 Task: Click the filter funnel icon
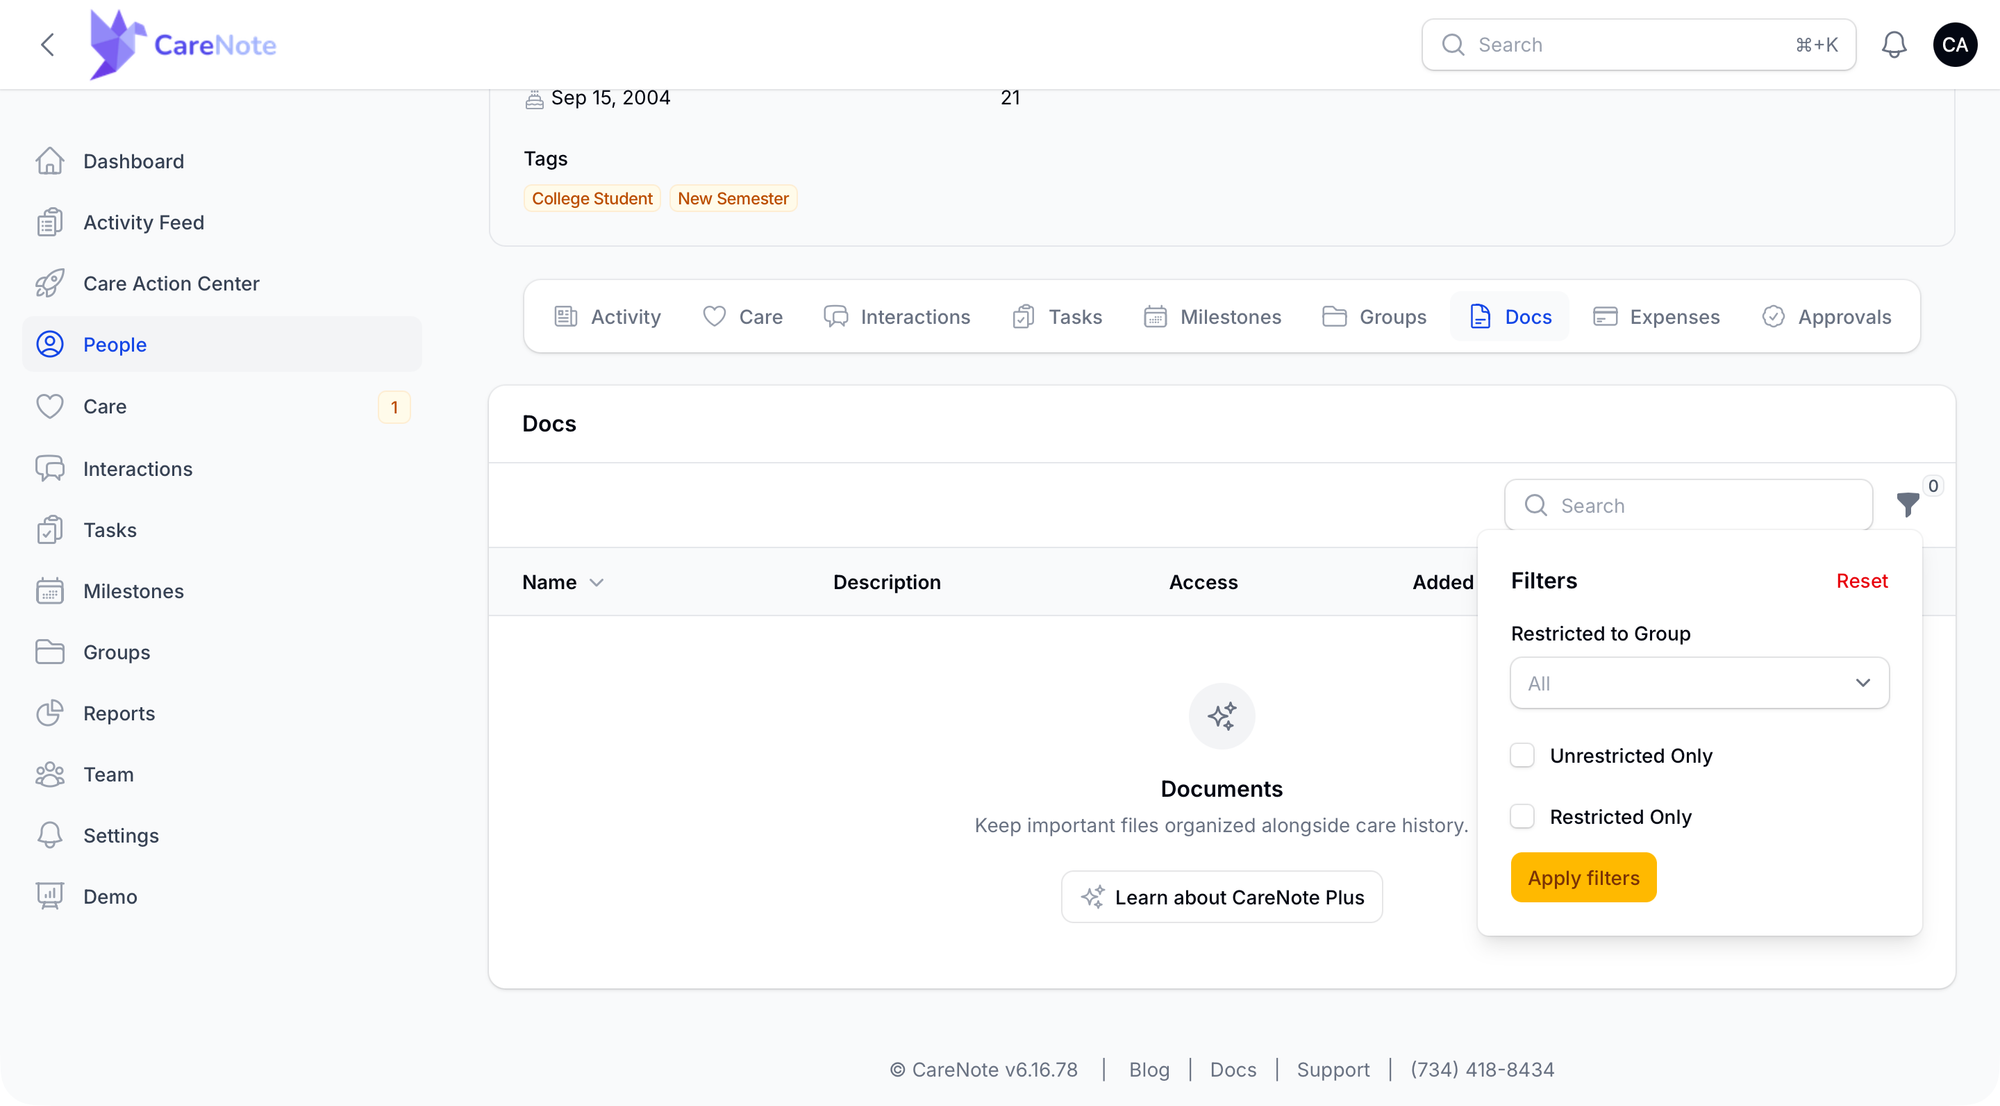[1908, 505]
